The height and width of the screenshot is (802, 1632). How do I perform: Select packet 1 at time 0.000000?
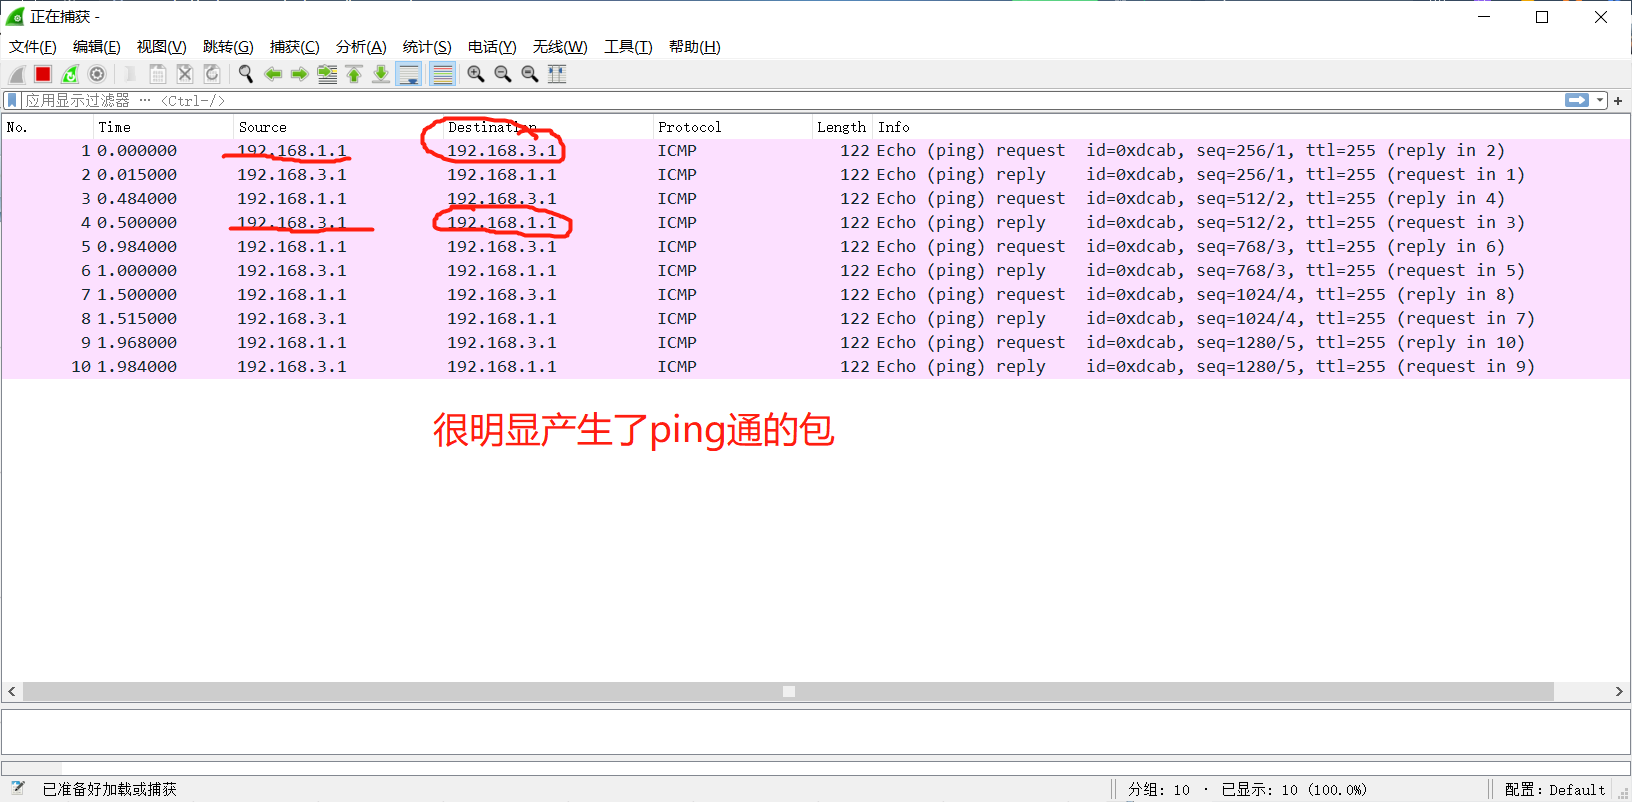815,150
